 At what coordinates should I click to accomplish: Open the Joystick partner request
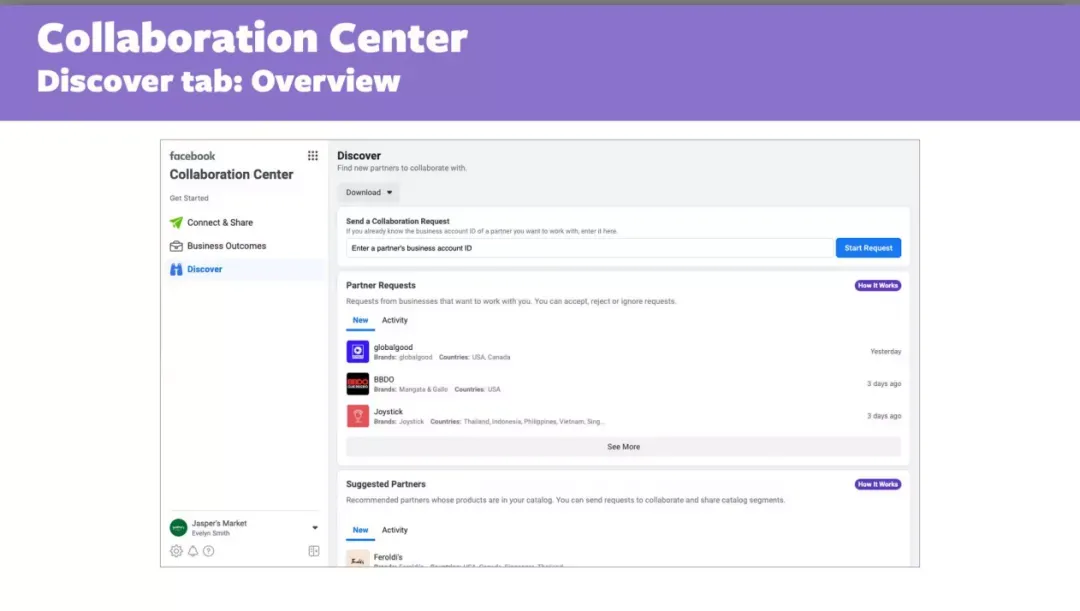pyautogui.click(x=623, y=416)
